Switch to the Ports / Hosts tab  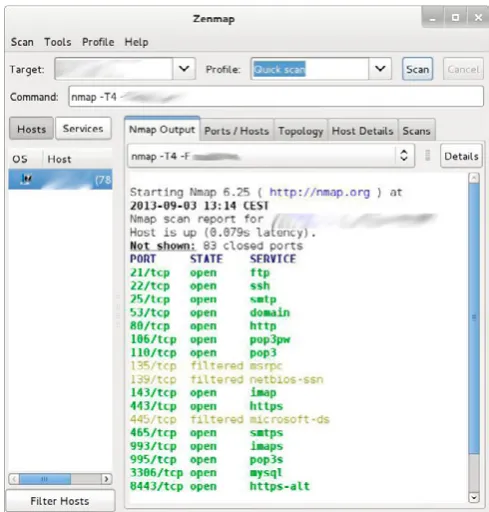[x=237, y=131]
